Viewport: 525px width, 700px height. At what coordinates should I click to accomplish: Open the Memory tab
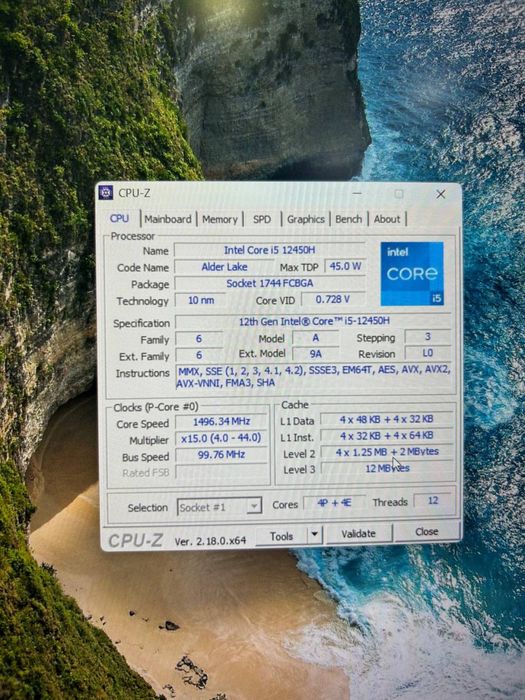point(220,219)
